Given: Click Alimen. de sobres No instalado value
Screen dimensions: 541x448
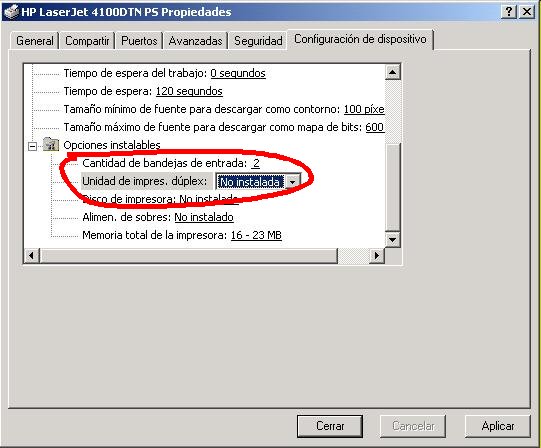Looking at the screenshot, I should pos(204,217).
